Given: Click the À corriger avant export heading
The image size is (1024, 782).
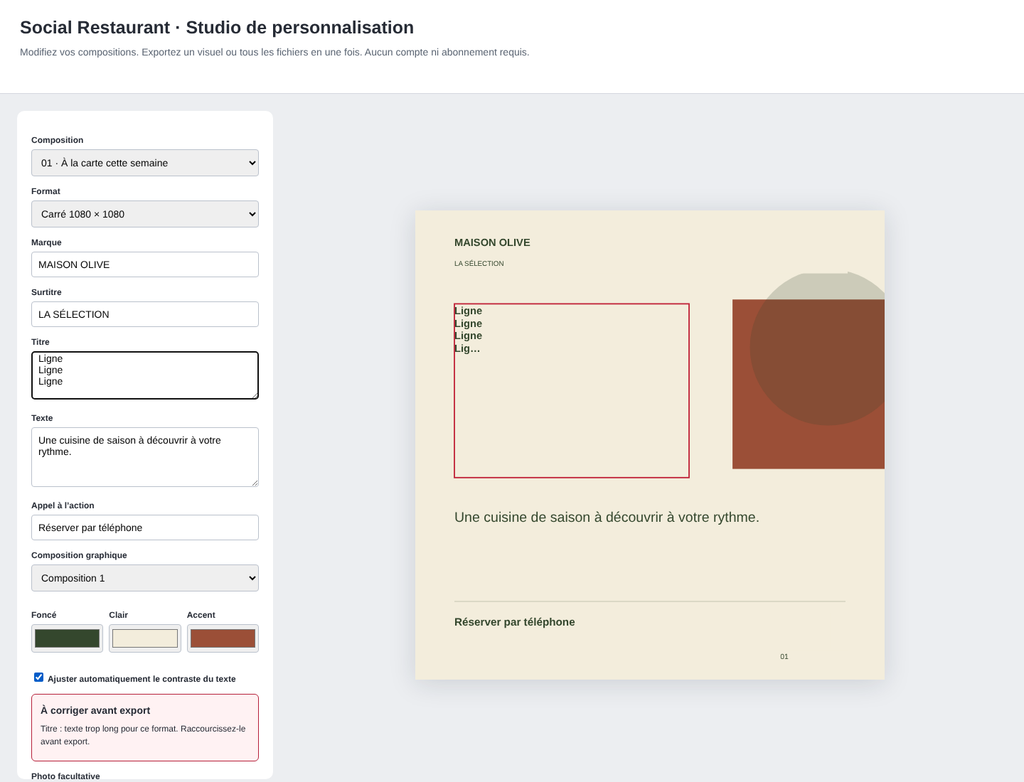Looking at the screenshot, I should (95, 710).
